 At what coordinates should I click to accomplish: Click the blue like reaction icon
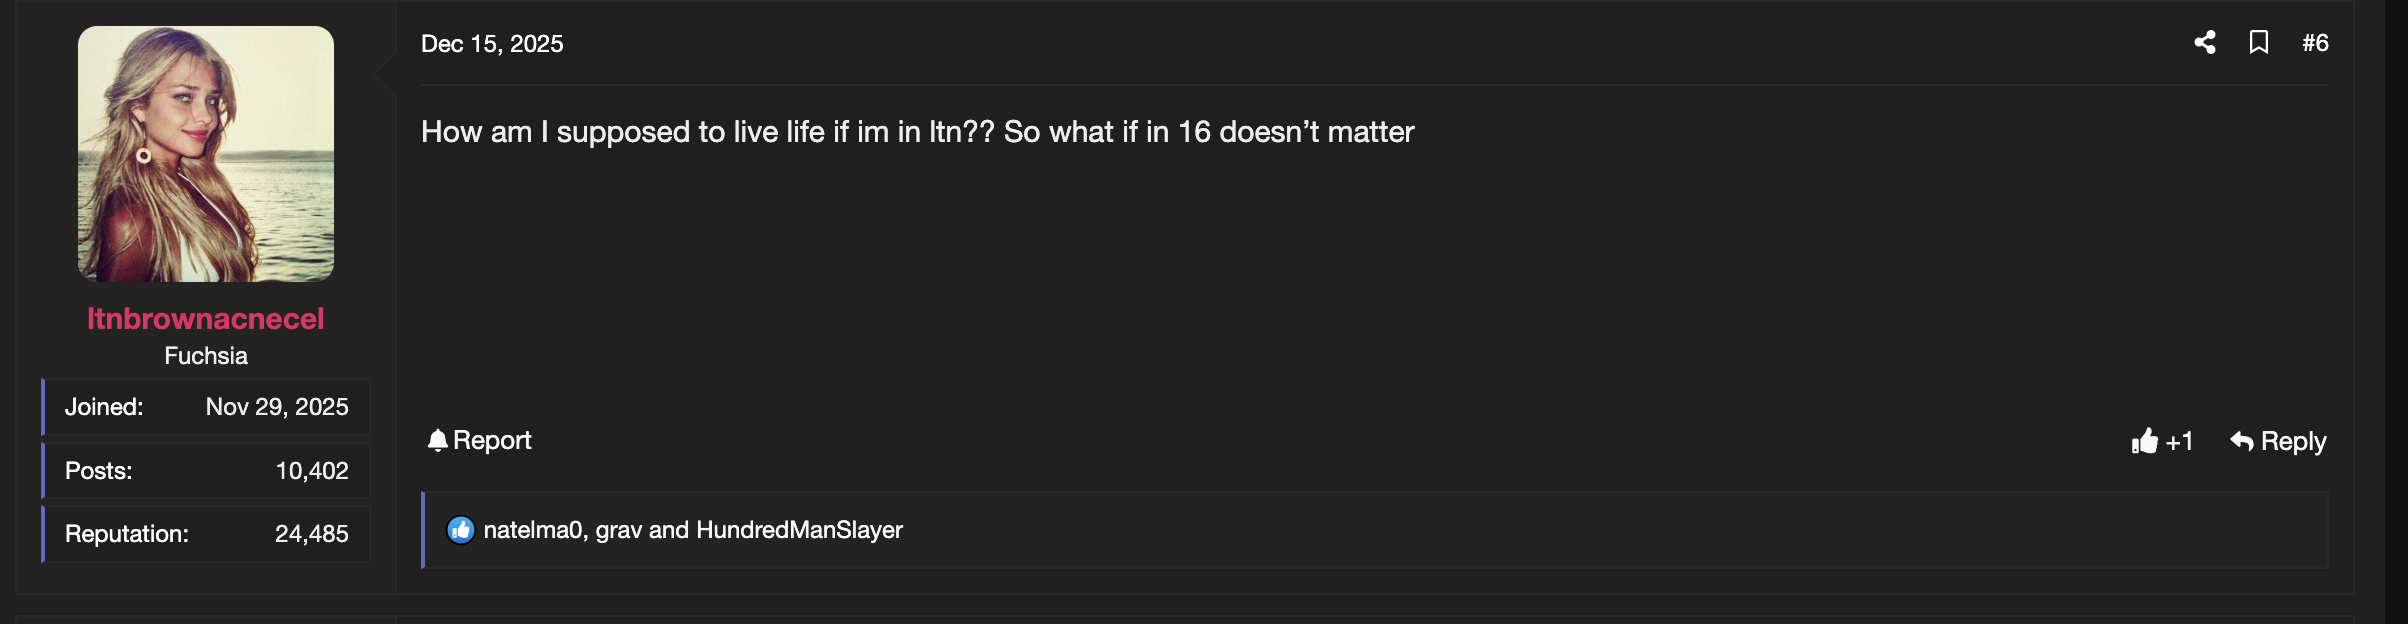460,531
